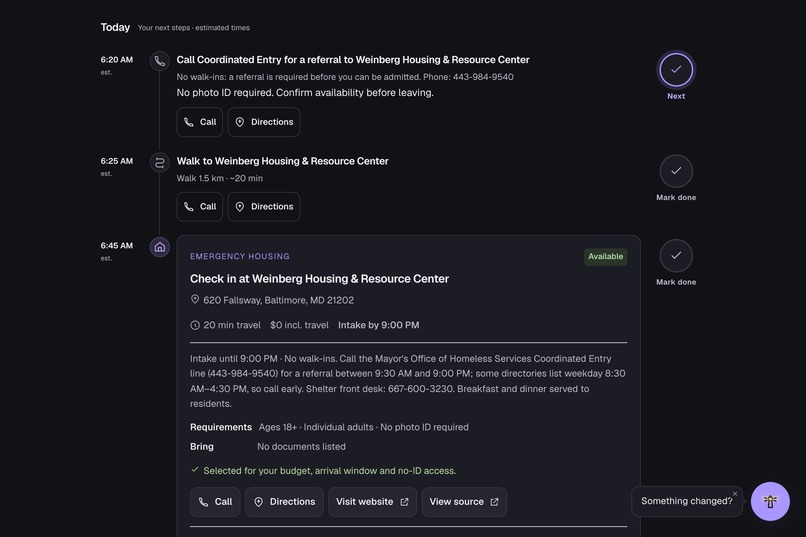This screenshot has height=537, width=806.
Task: Get Directions for the Walk to Weinberg step
Action: click(x=264, y=207)
